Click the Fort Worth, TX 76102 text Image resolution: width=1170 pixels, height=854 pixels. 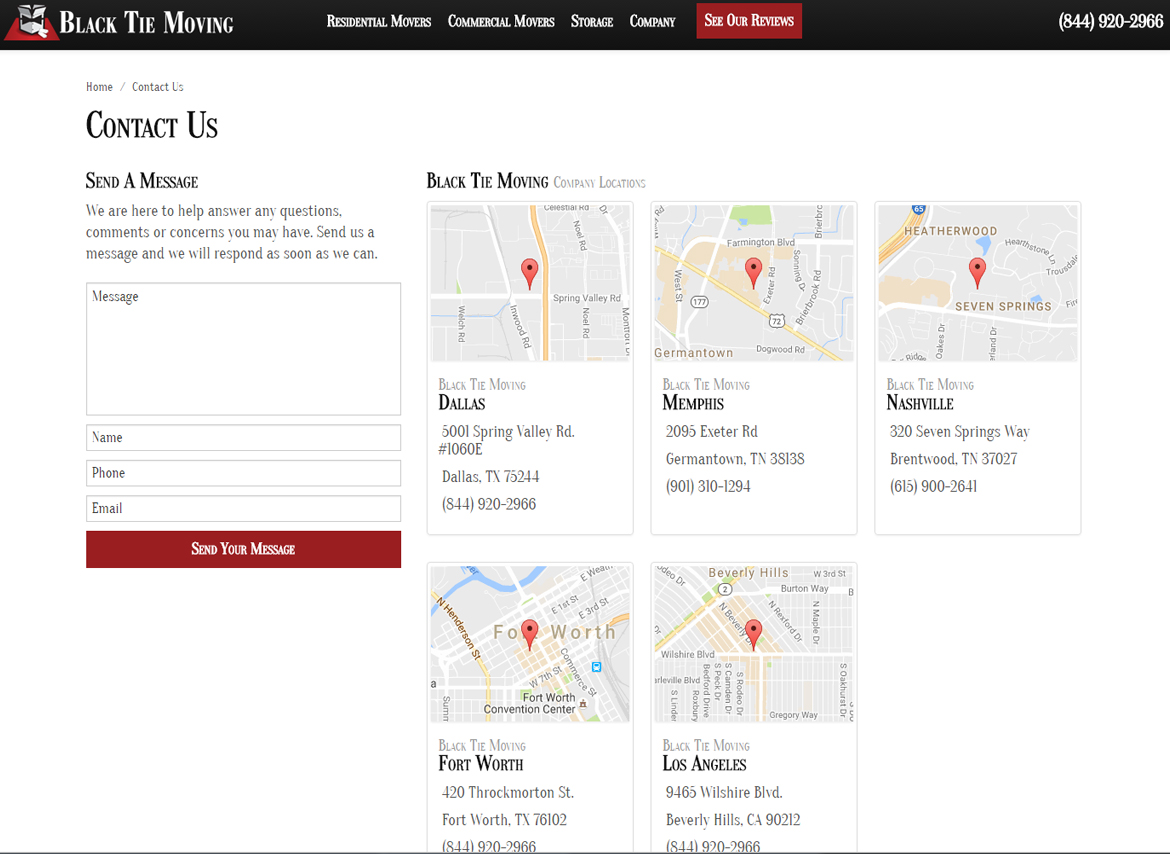504,820
